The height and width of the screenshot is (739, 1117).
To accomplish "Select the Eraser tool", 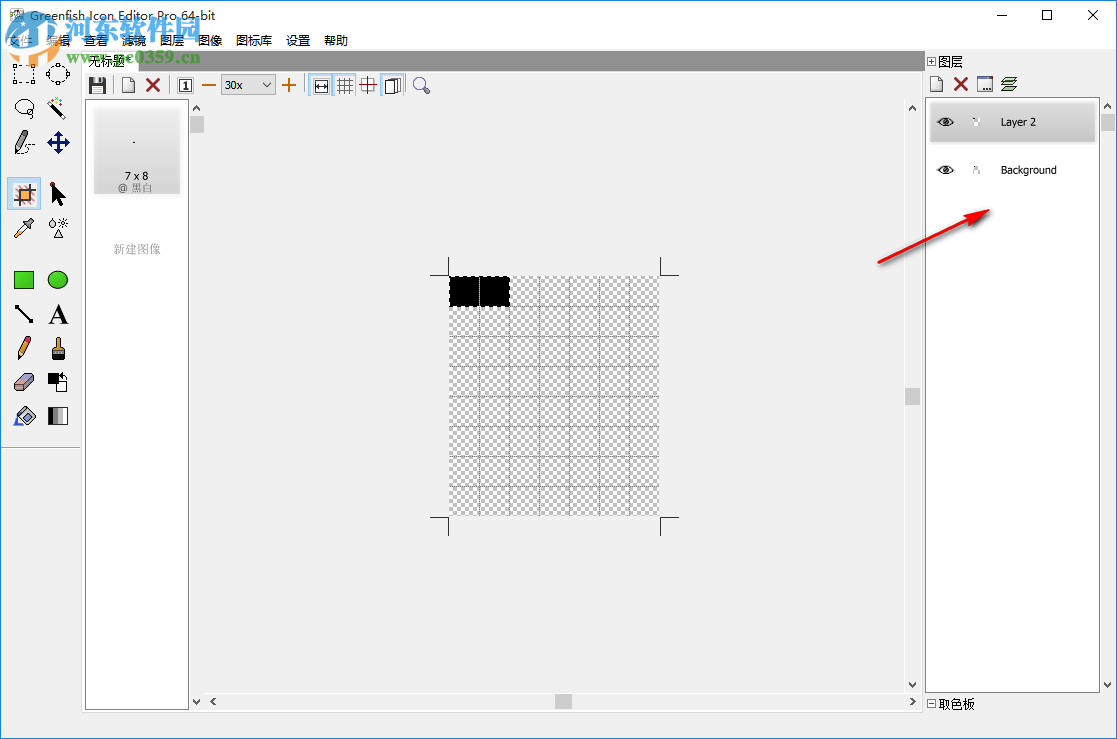I will 23,382.
